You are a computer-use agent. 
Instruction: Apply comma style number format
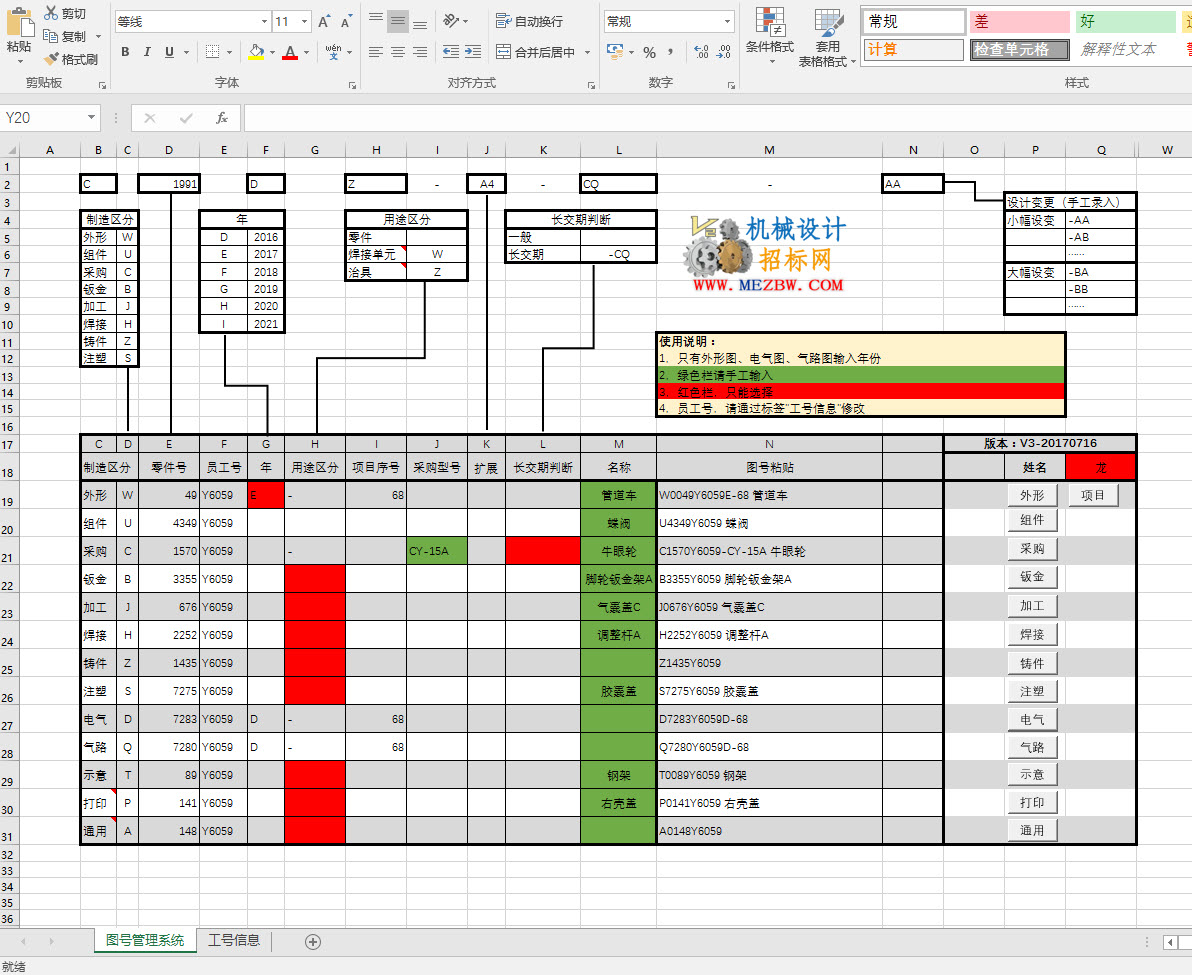670,52
